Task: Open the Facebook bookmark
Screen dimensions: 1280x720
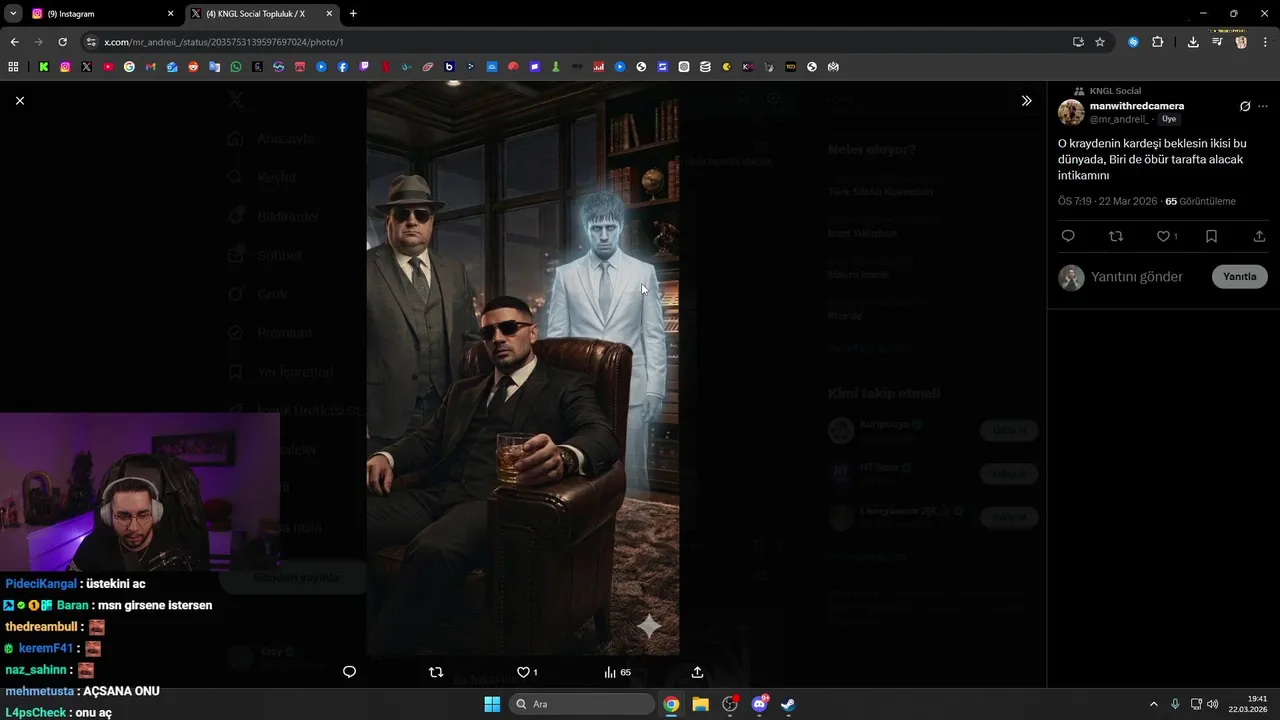Action: (343, 67)
